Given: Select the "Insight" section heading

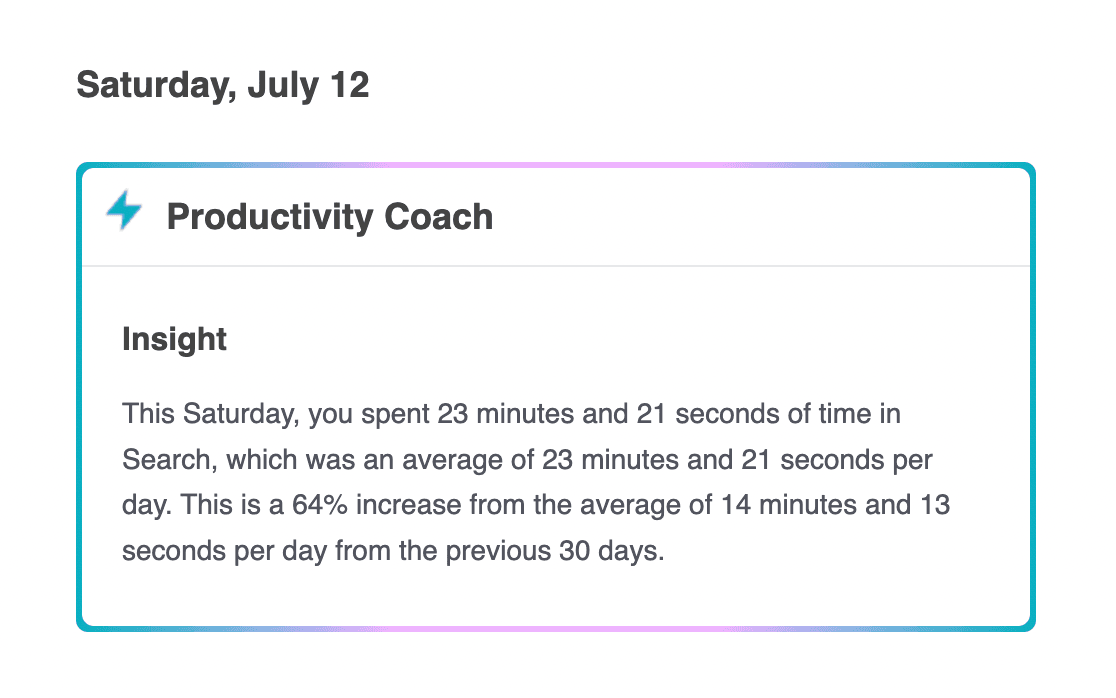Looking at the screenshot, I should coord(174,339).
